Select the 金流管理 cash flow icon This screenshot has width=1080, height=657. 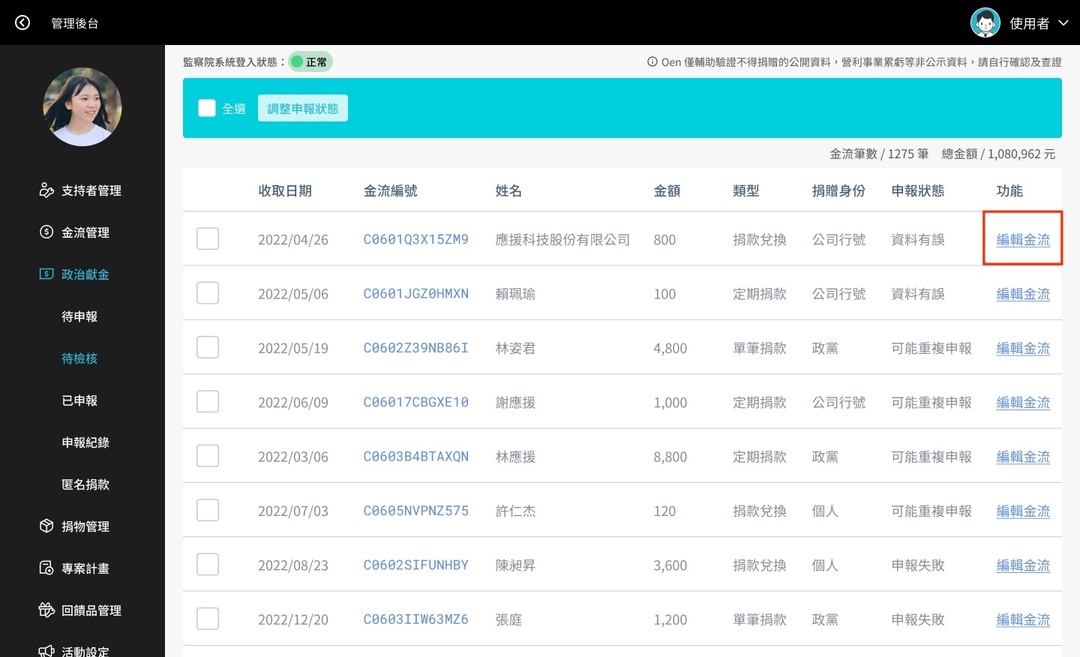(48, 231)
